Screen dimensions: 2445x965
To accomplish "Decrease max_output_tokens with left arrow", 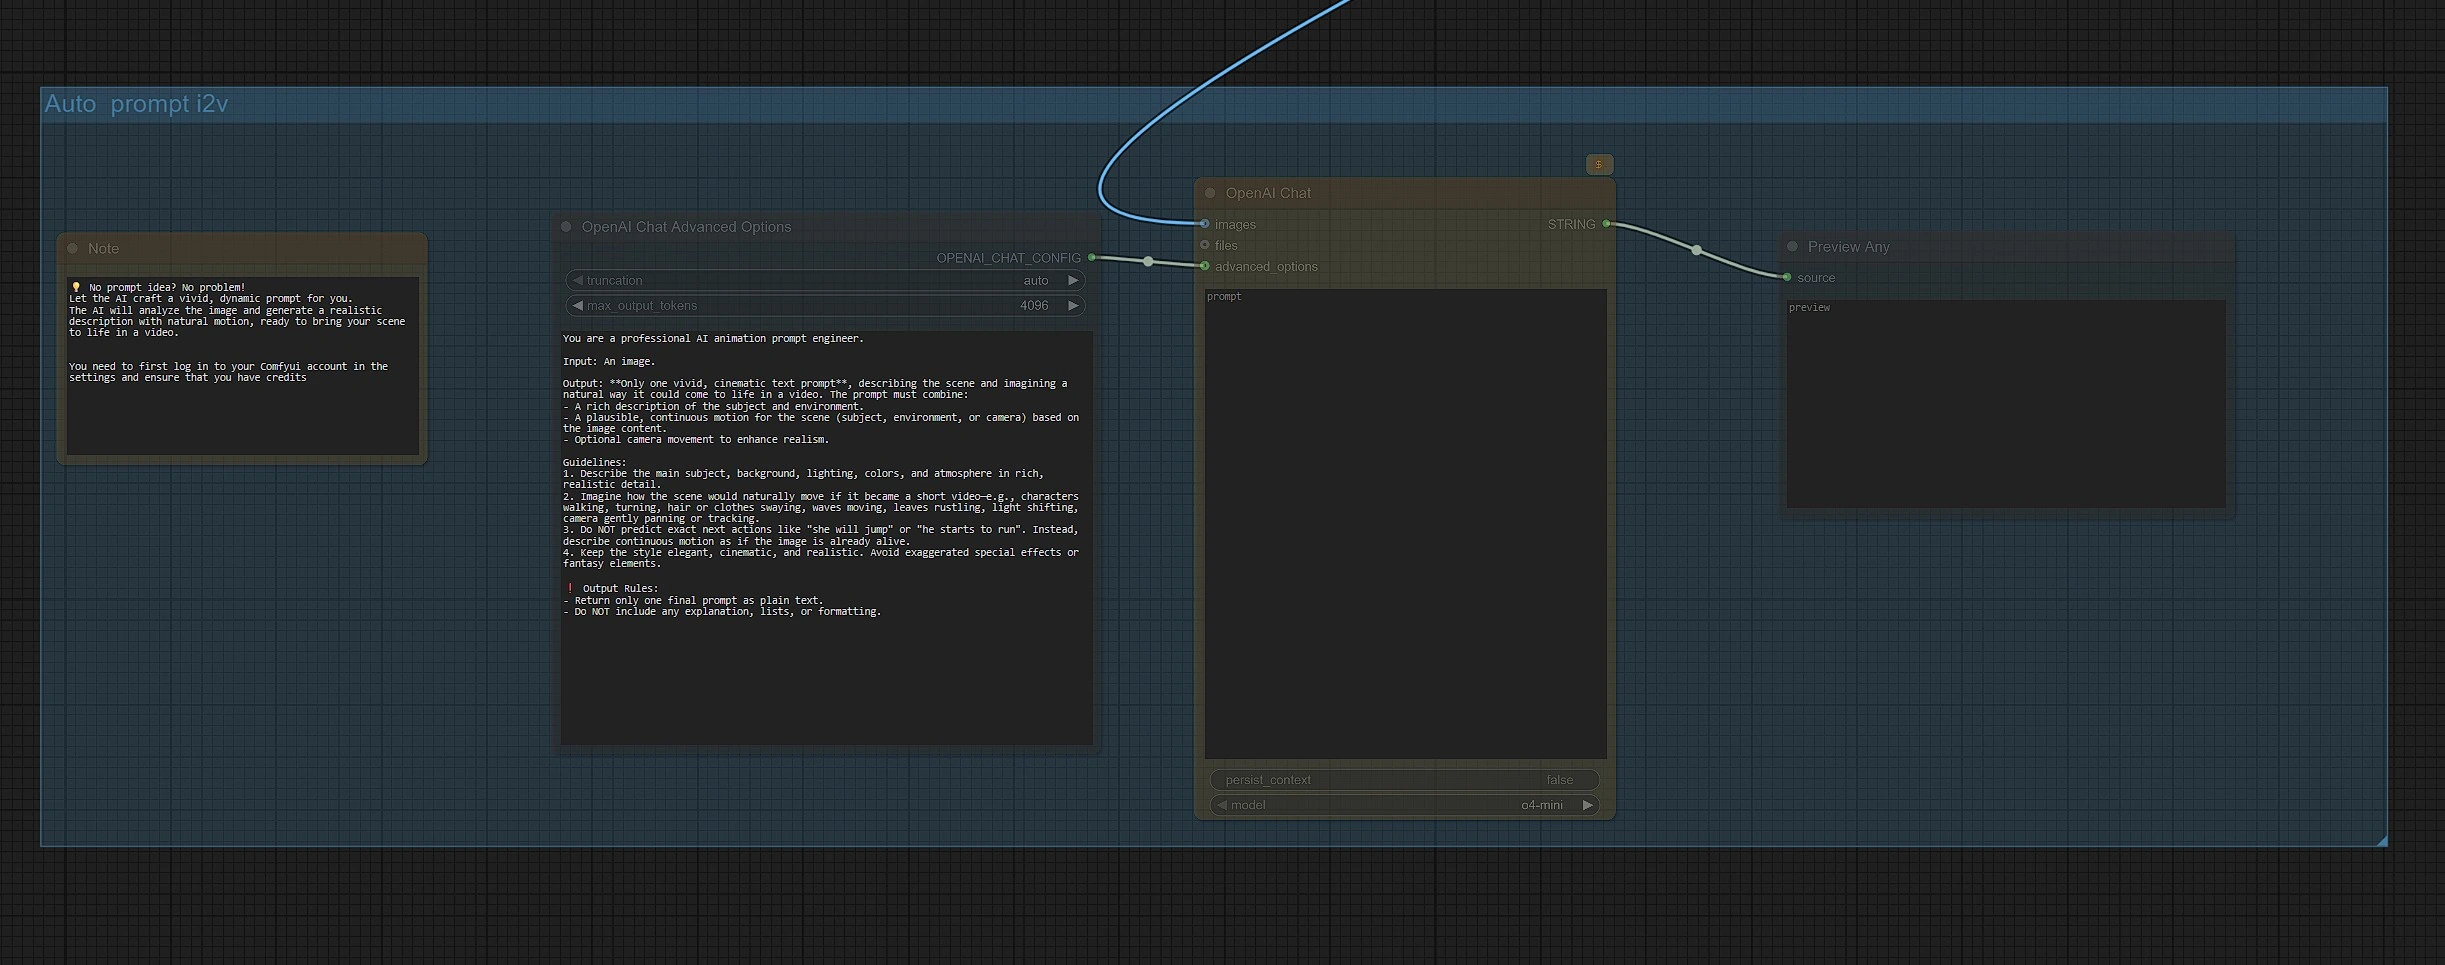I will tap(577, 306).
